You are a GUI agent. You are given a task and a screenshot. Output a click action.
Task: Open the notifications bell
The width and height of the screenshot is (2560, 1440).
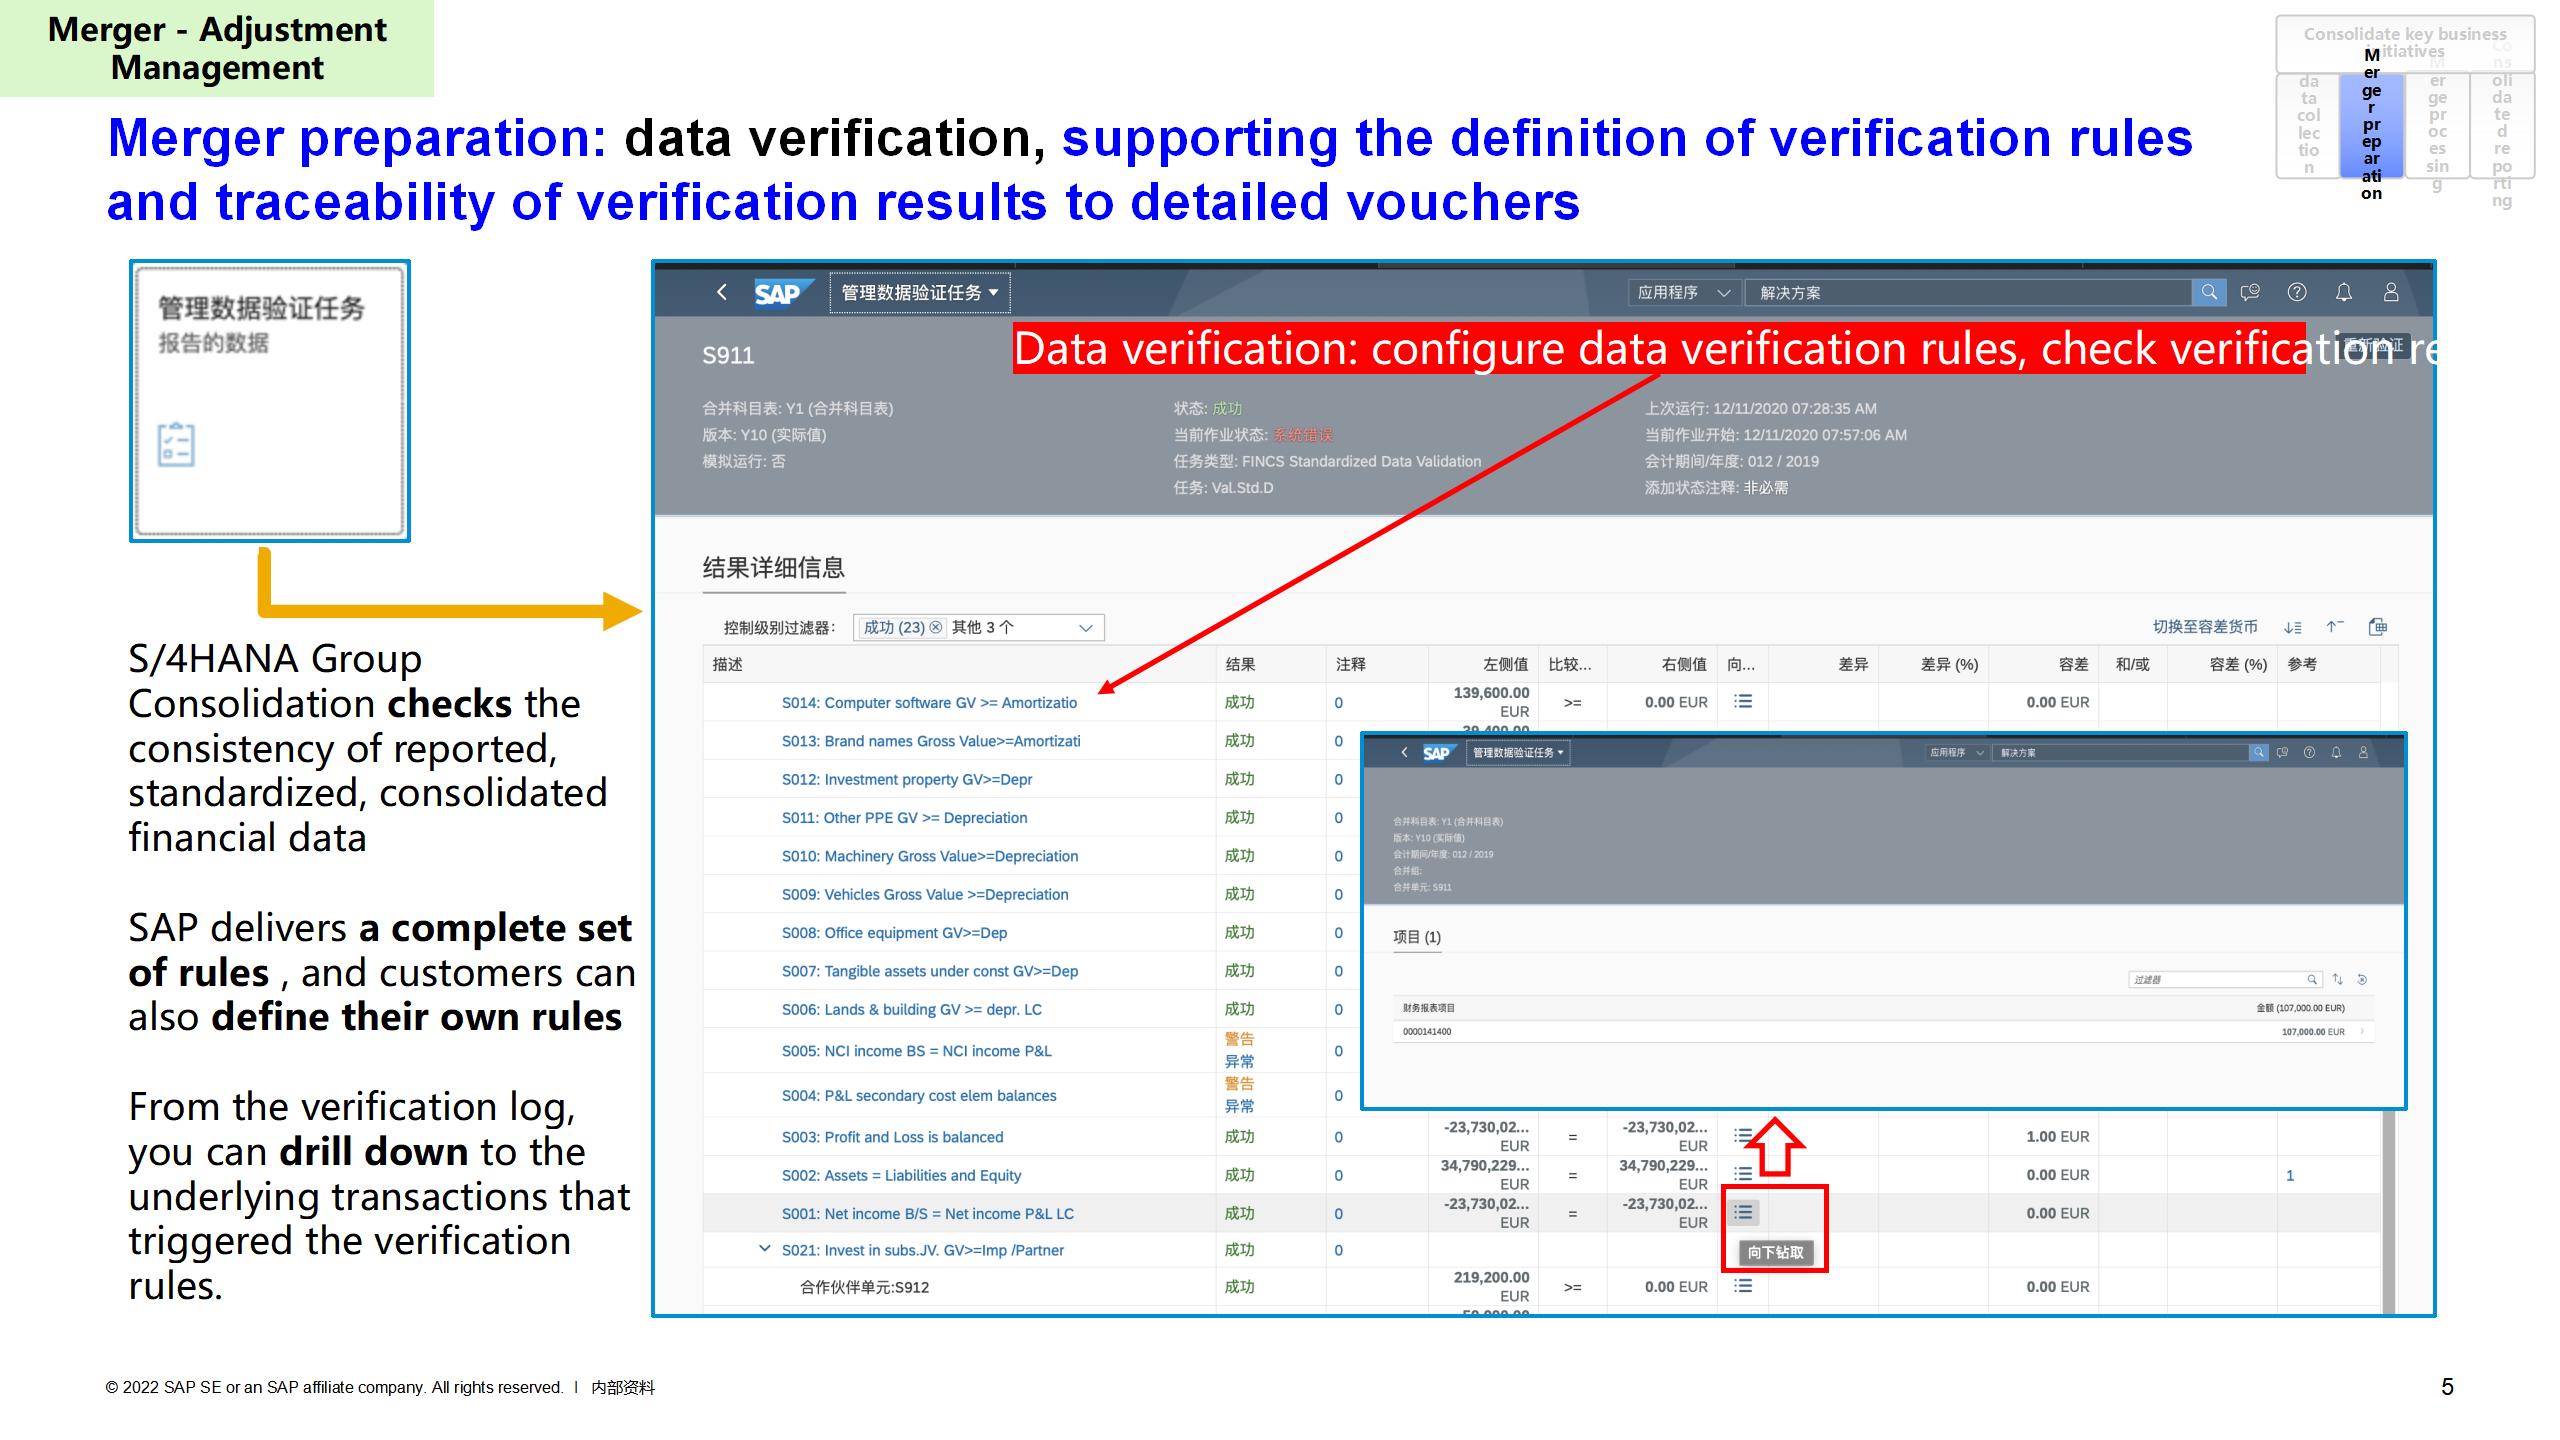pyautogui.click(x=2344, y=292)
